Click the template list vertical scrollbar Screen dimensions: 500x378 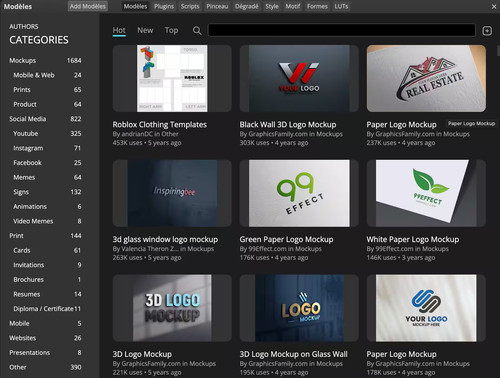[x=498, y=51]
